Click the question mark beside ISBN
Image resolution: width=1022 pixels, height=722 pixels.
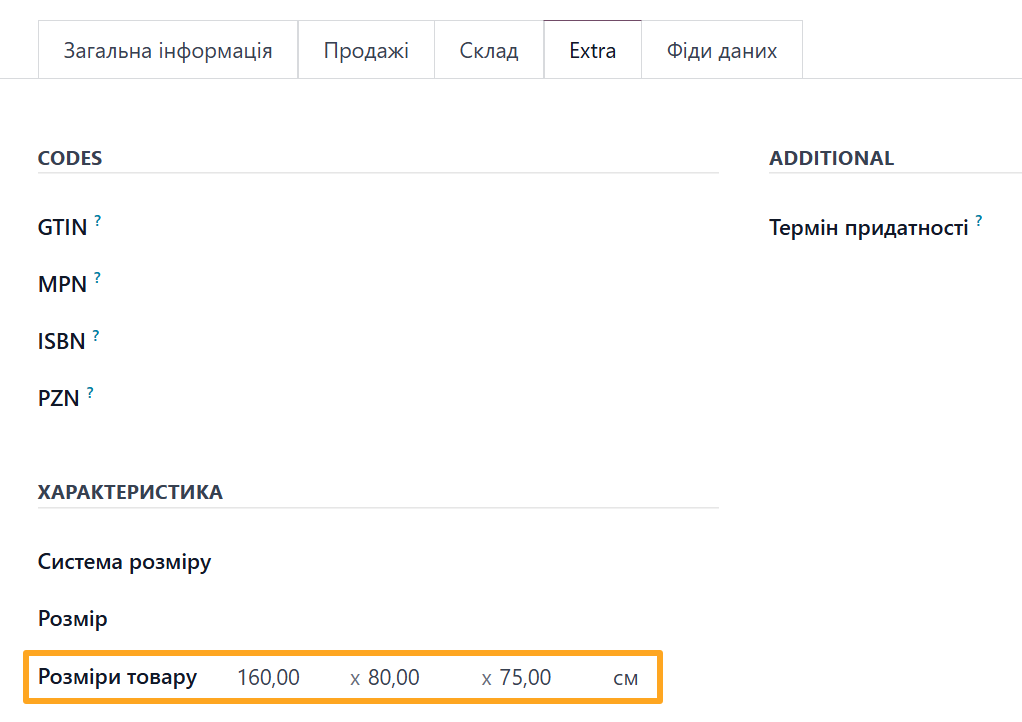coord(95,334)
